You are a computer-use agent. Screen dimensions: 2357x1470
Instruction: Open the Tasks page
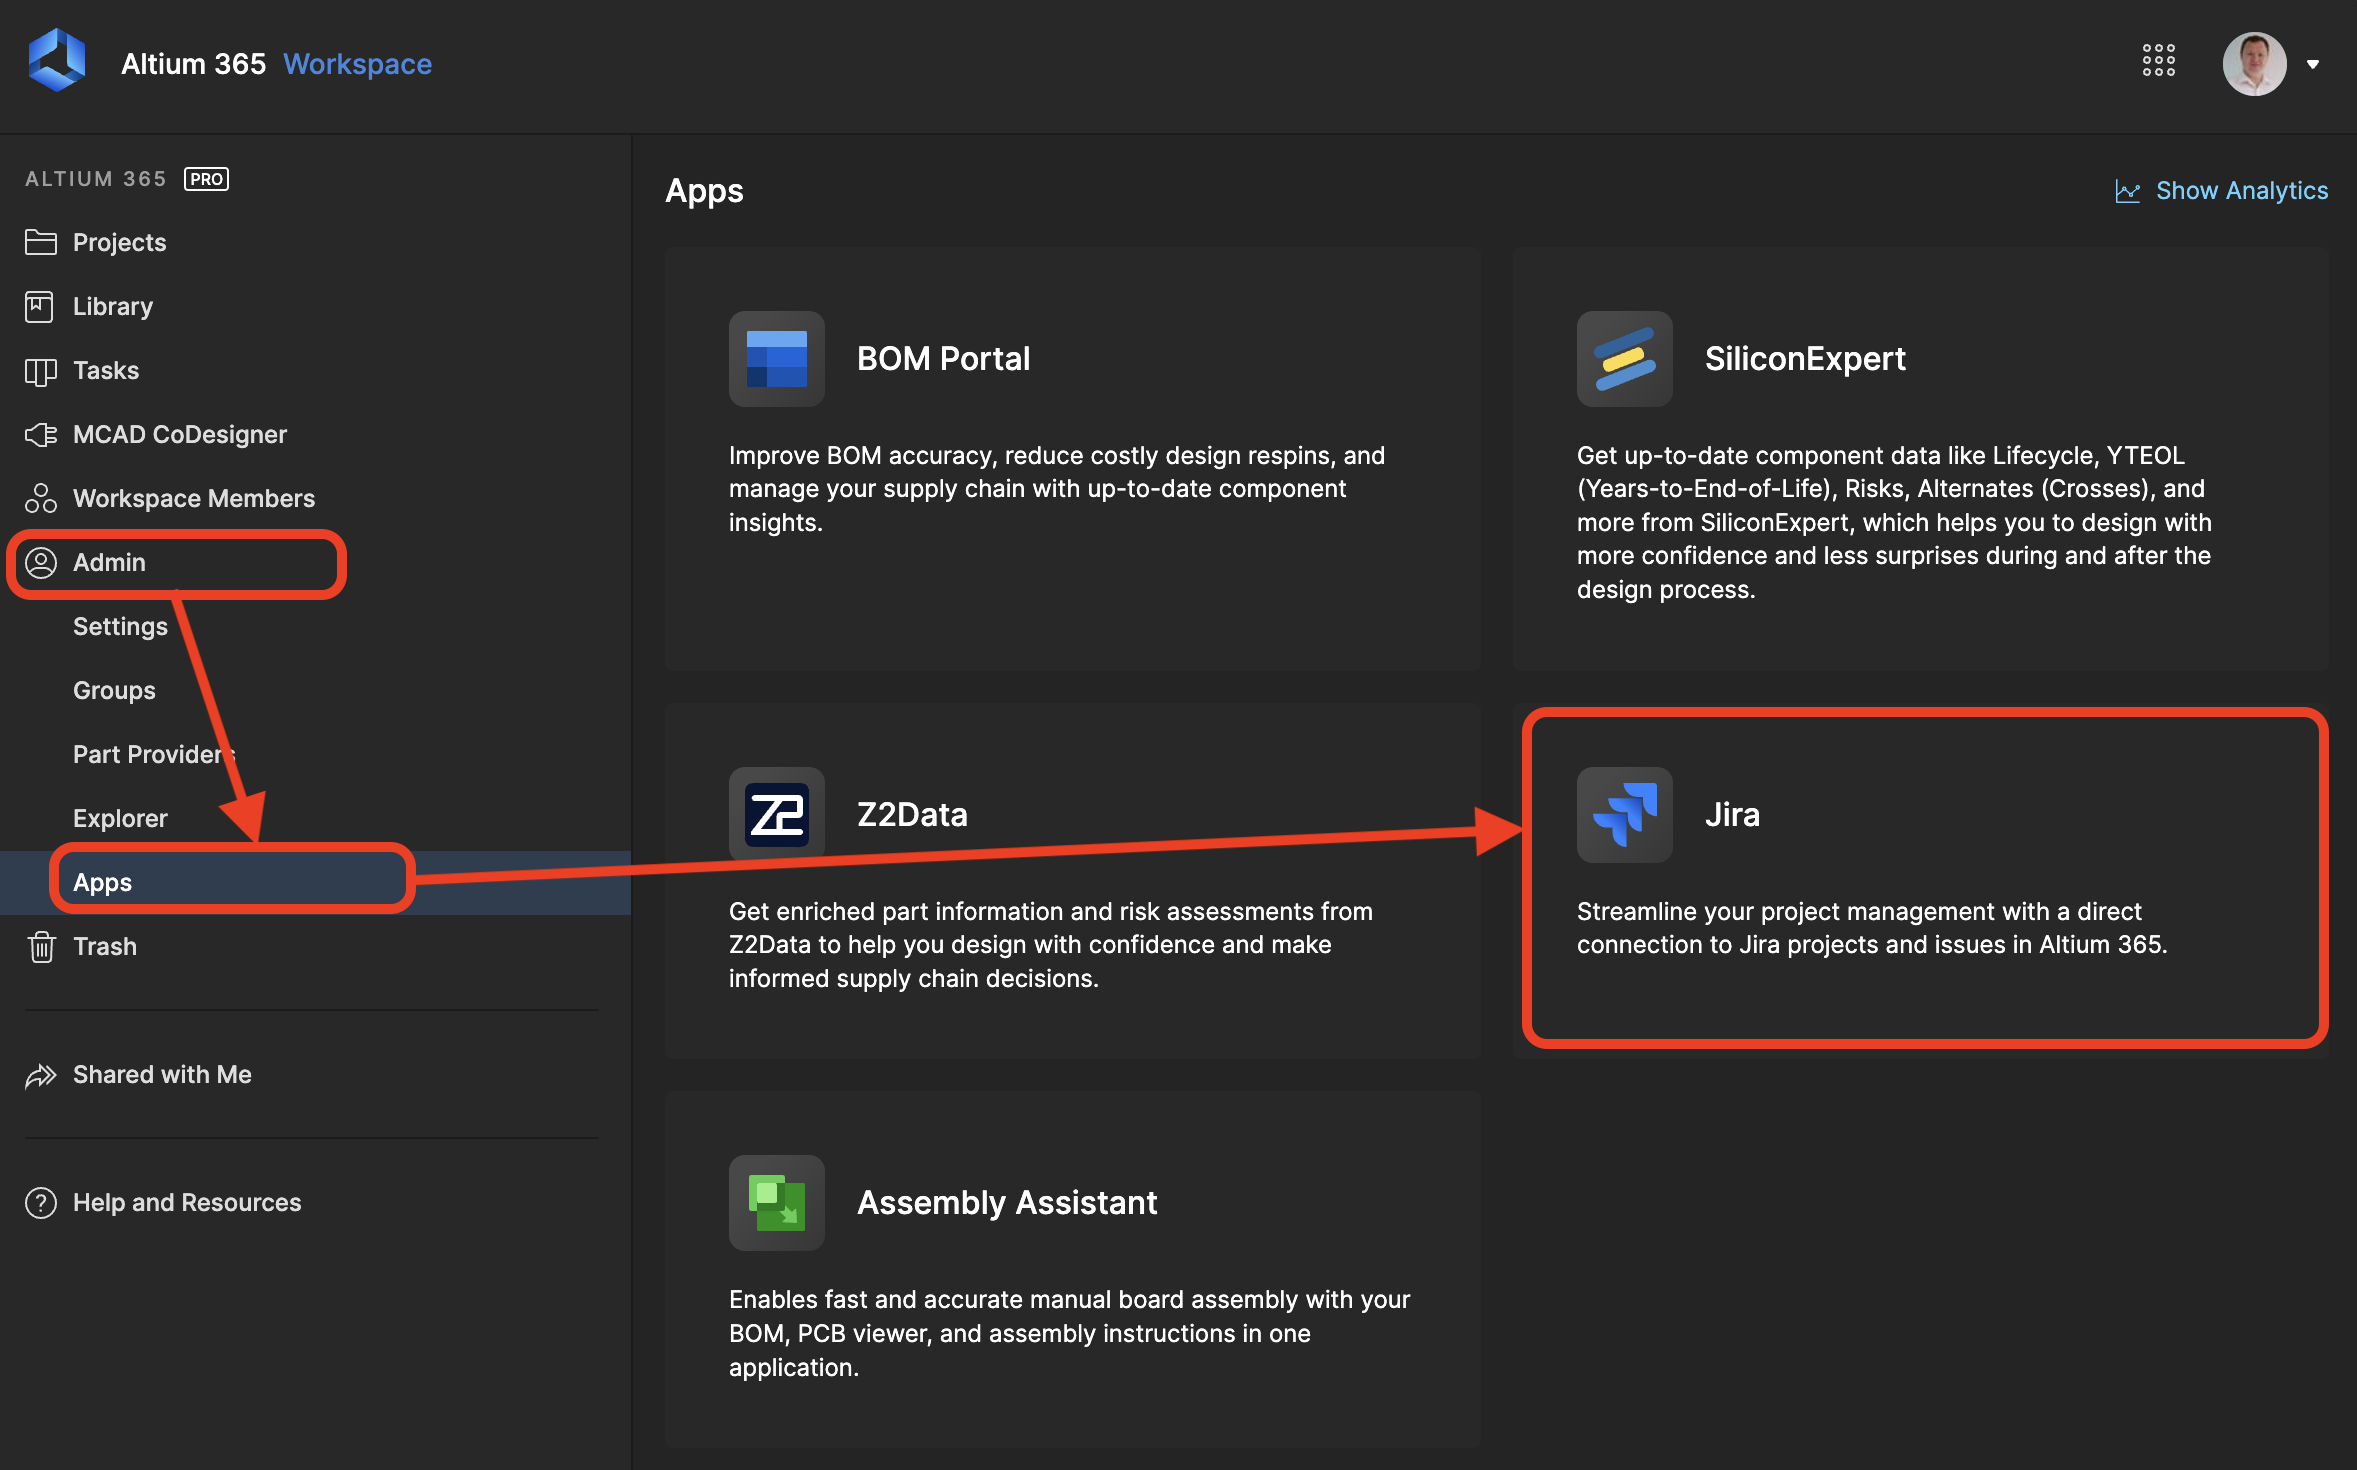pos(105,371)
